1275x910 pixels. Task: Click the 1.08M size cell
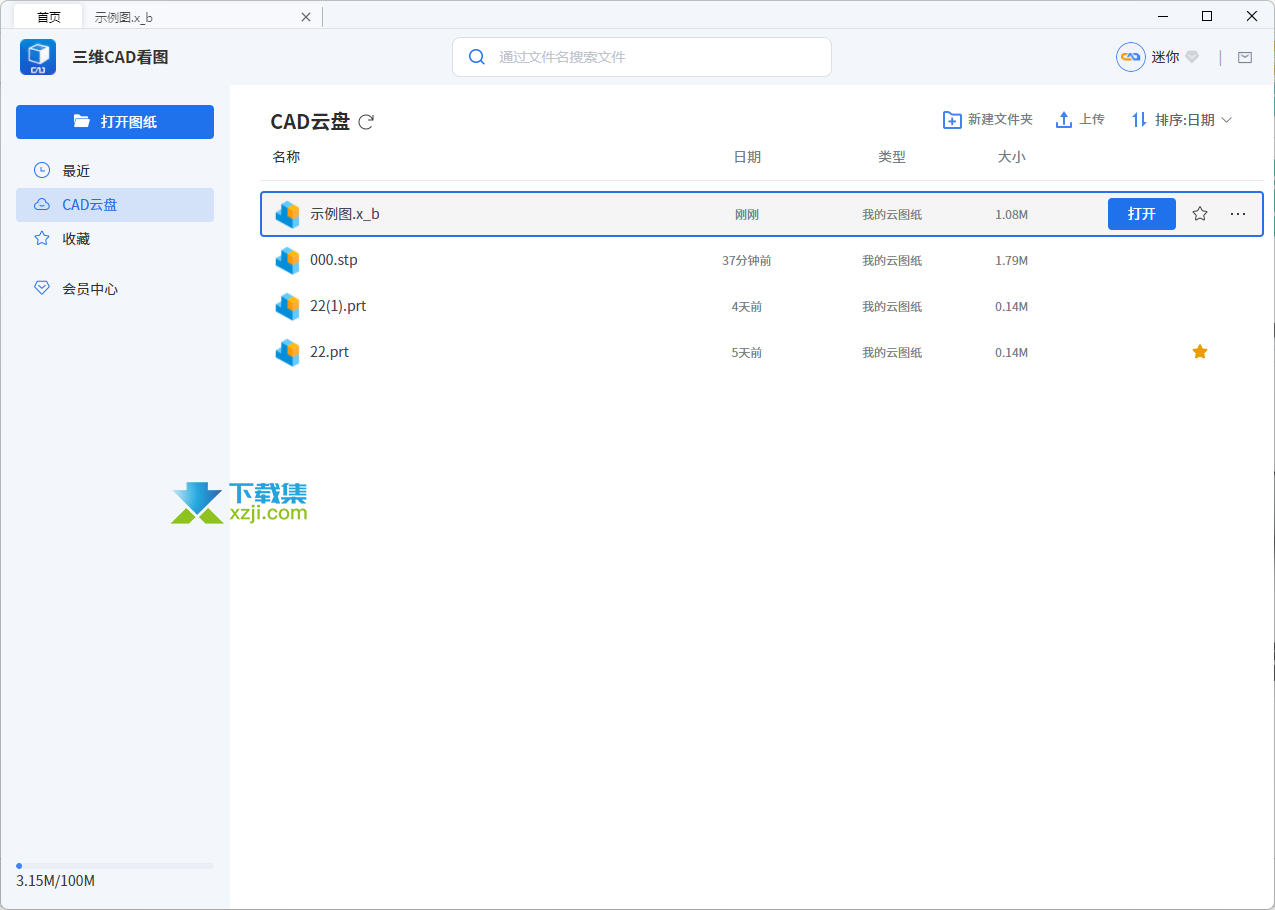point(1011,215)
